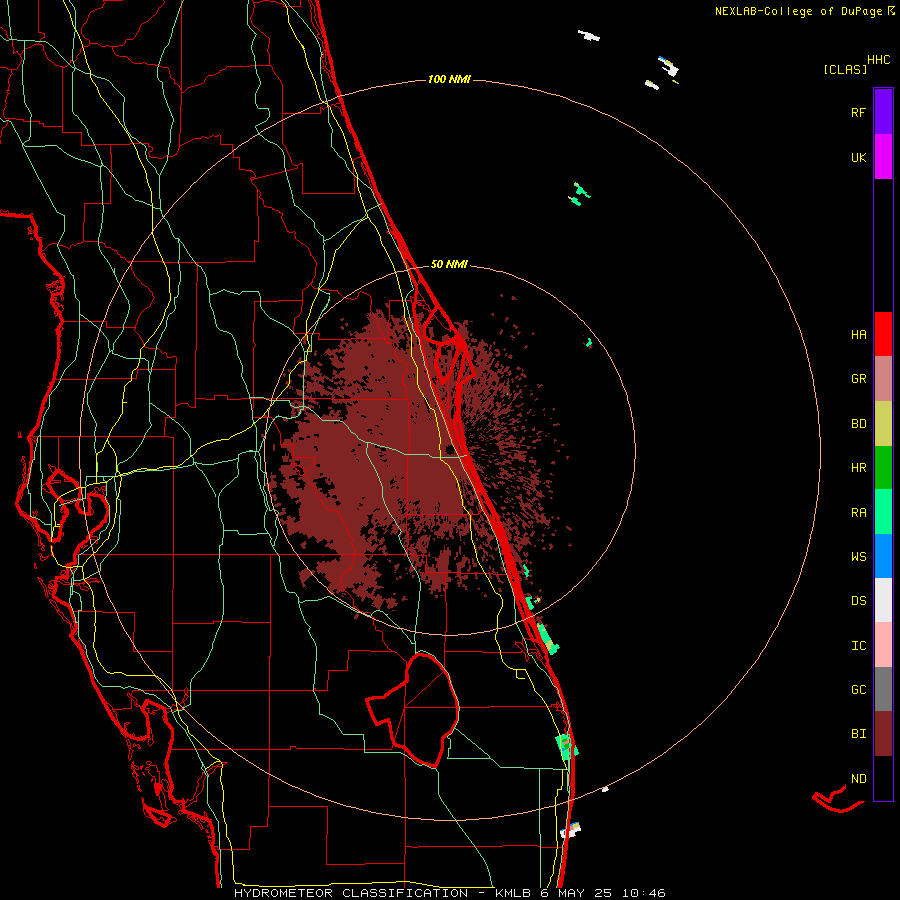Click the HR legend label
The height and width of the screenshot is (900, 900).
pyautogui.click(x=858, y=468)
